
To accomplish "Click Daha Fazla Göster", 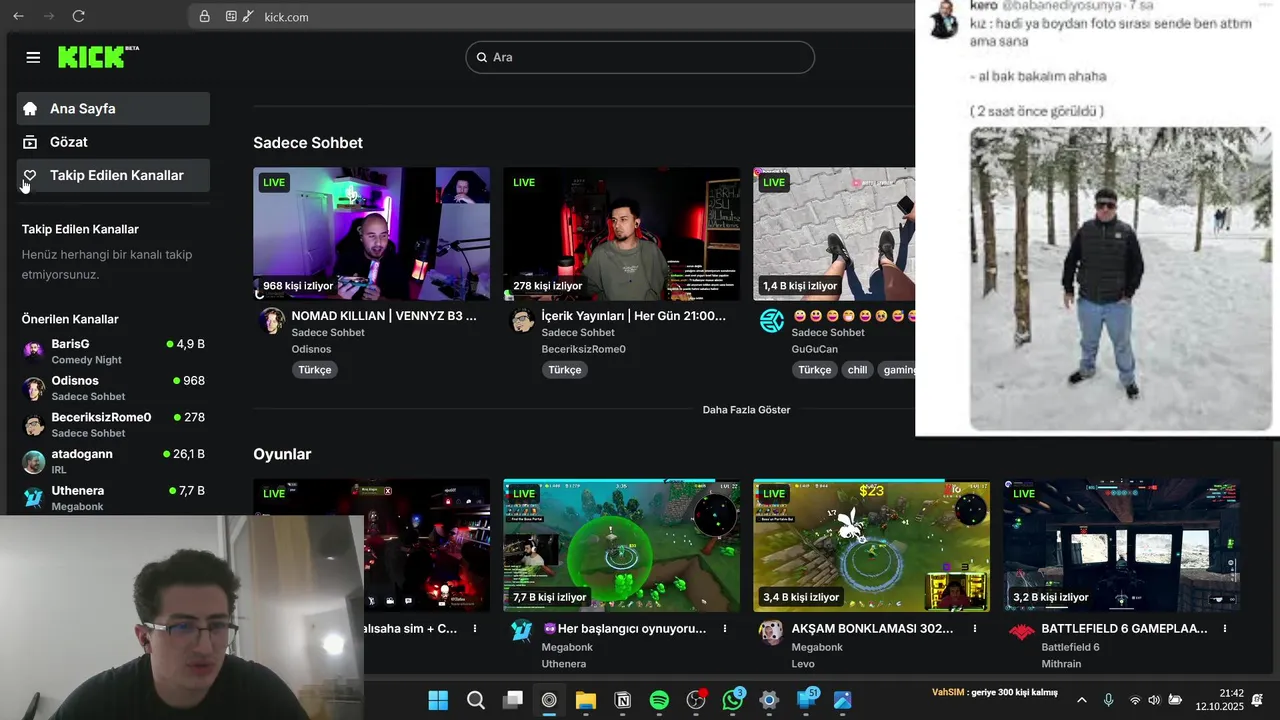I will tap(746, 410).
